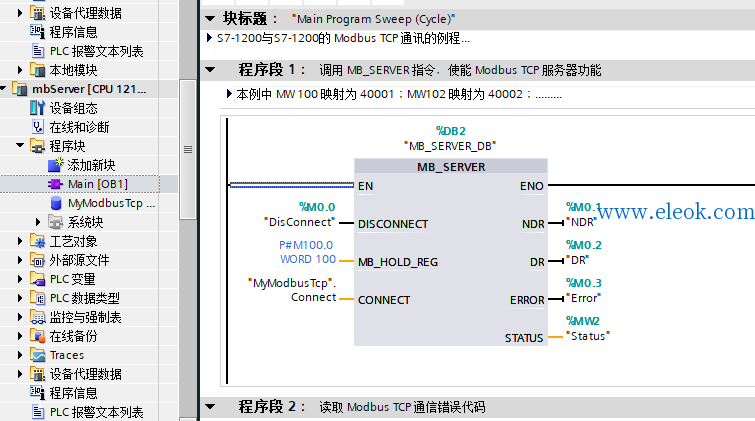
Task: Expand the 本例中 MW100 network comment
Action: click(x=229, y=93)
